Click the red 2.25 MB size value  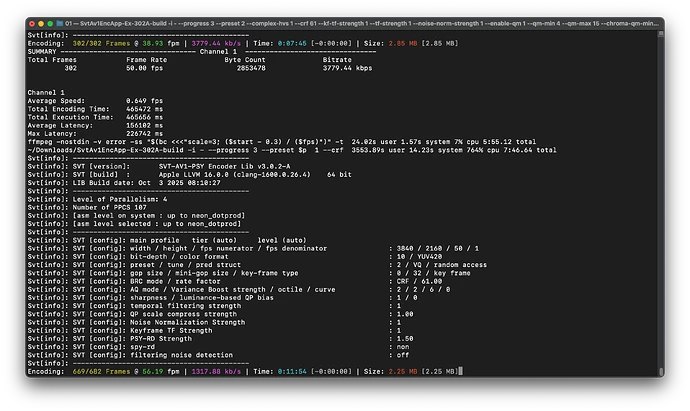pyautogui.click(x=403, y=371)
